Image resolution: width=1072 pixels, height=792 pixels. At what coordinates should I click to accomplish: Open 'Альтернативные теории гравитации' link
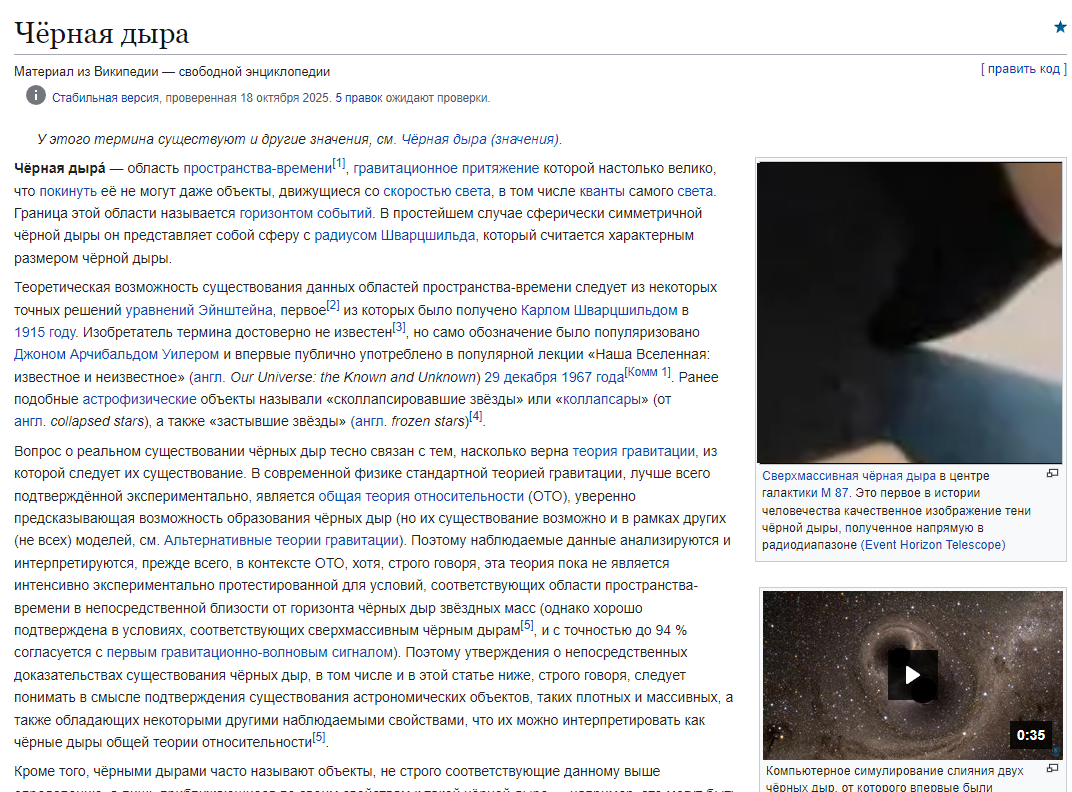coord(281,540)
